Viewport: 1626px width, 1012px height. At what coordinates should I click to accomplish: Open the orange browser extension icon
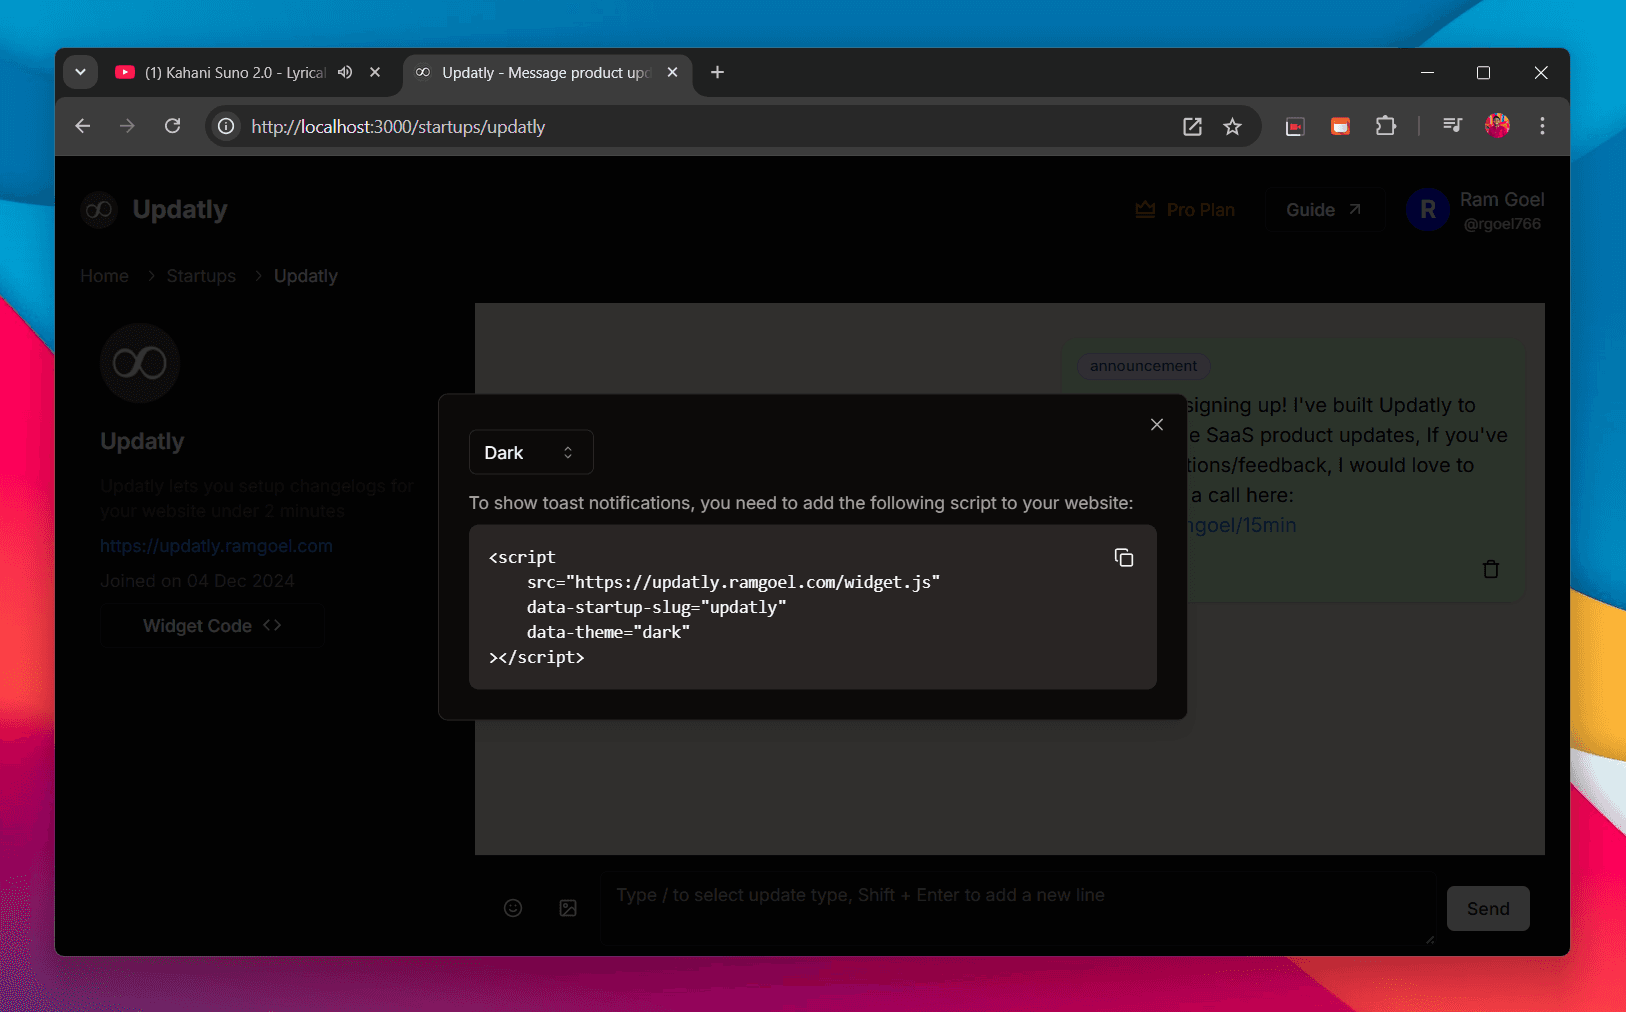tap(1341, 126)
